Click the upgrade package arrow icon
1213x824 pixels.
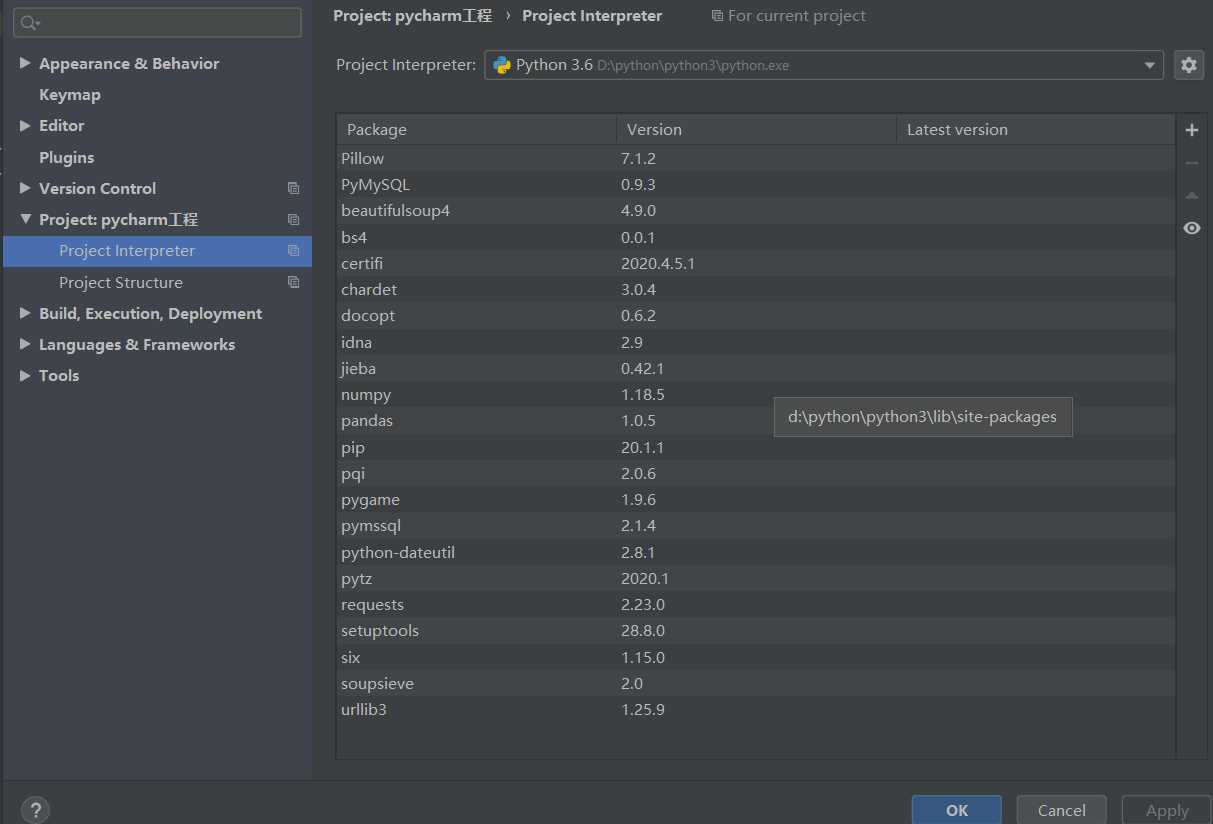coord(1191,196)
